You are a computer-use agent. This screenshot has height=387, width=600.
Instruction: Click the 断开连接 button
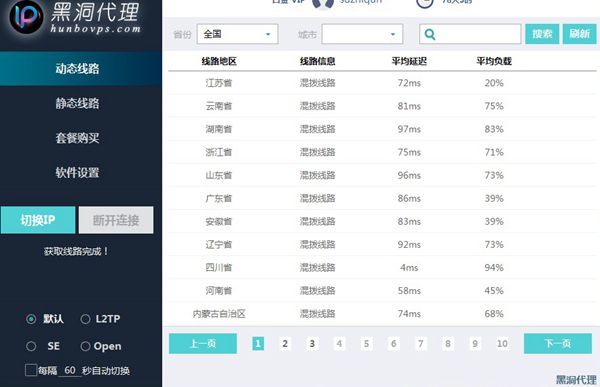coord(116,220)
